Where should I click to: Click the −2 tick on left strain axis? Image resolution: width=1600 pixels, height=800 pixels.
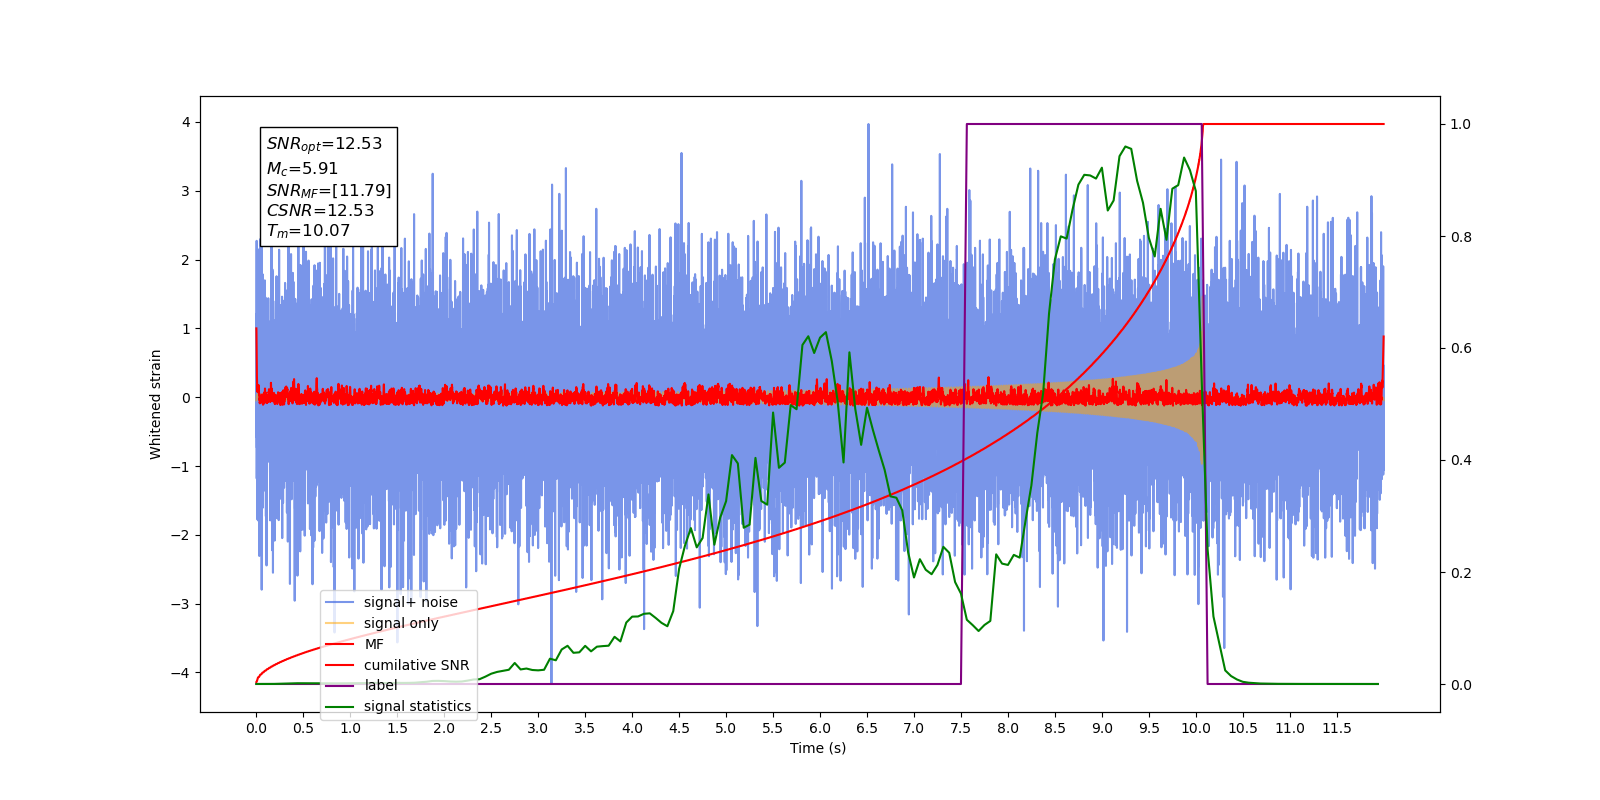180,535
